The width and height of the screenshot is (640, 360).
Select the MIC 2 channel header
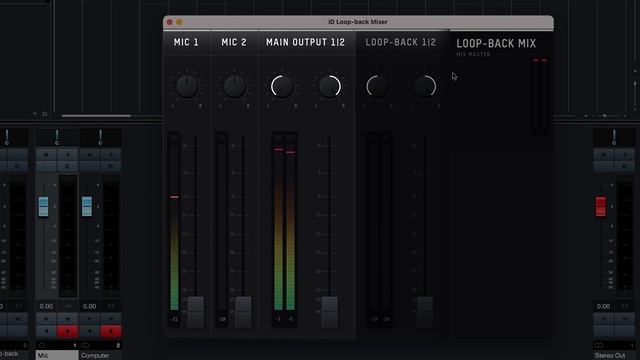click(234, 42)
